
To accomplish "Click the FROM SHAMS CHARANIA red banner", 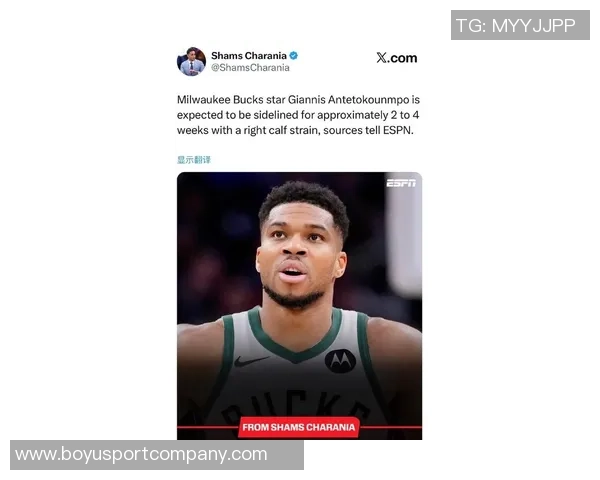I will pos(299,427).
